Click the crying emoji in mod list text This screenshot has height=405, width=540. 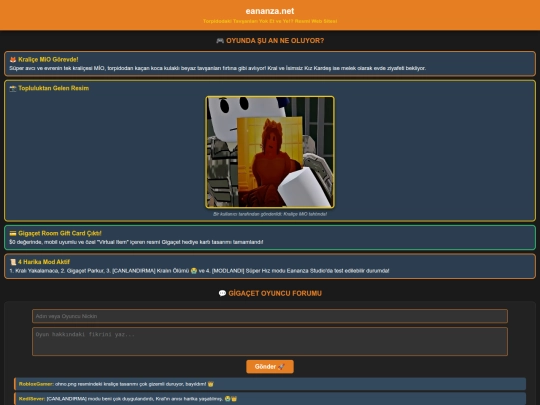[x=194, y=271]
